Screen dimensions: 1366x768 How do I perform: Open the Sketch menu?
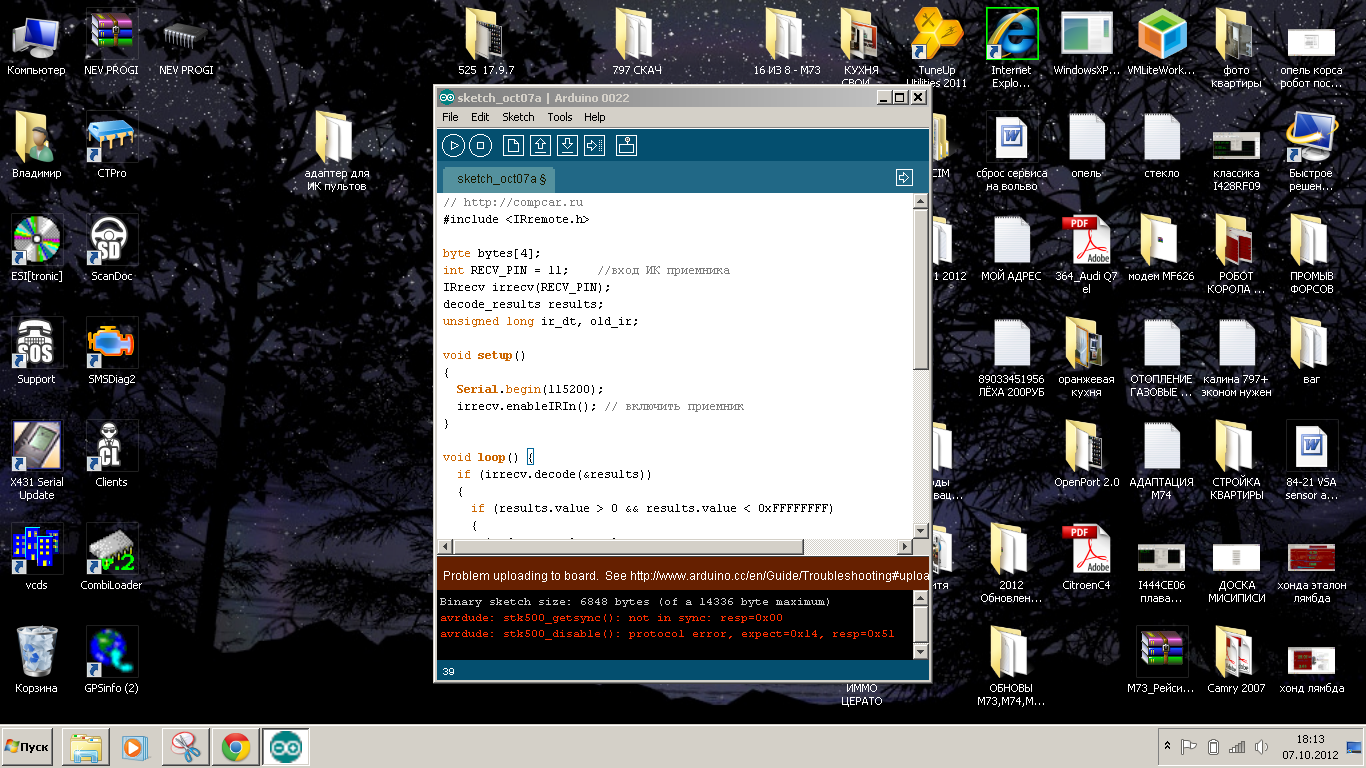(518, 117)
